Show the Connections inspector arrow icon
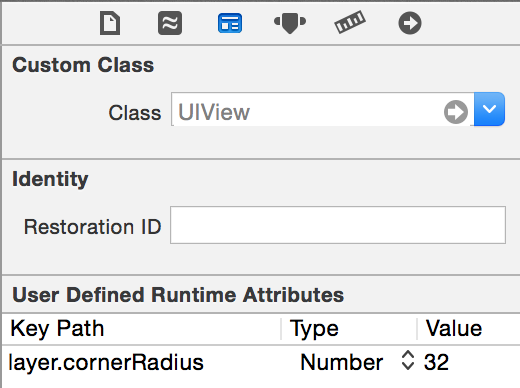This screenshot has width=520, height=388. click(410, 23)
